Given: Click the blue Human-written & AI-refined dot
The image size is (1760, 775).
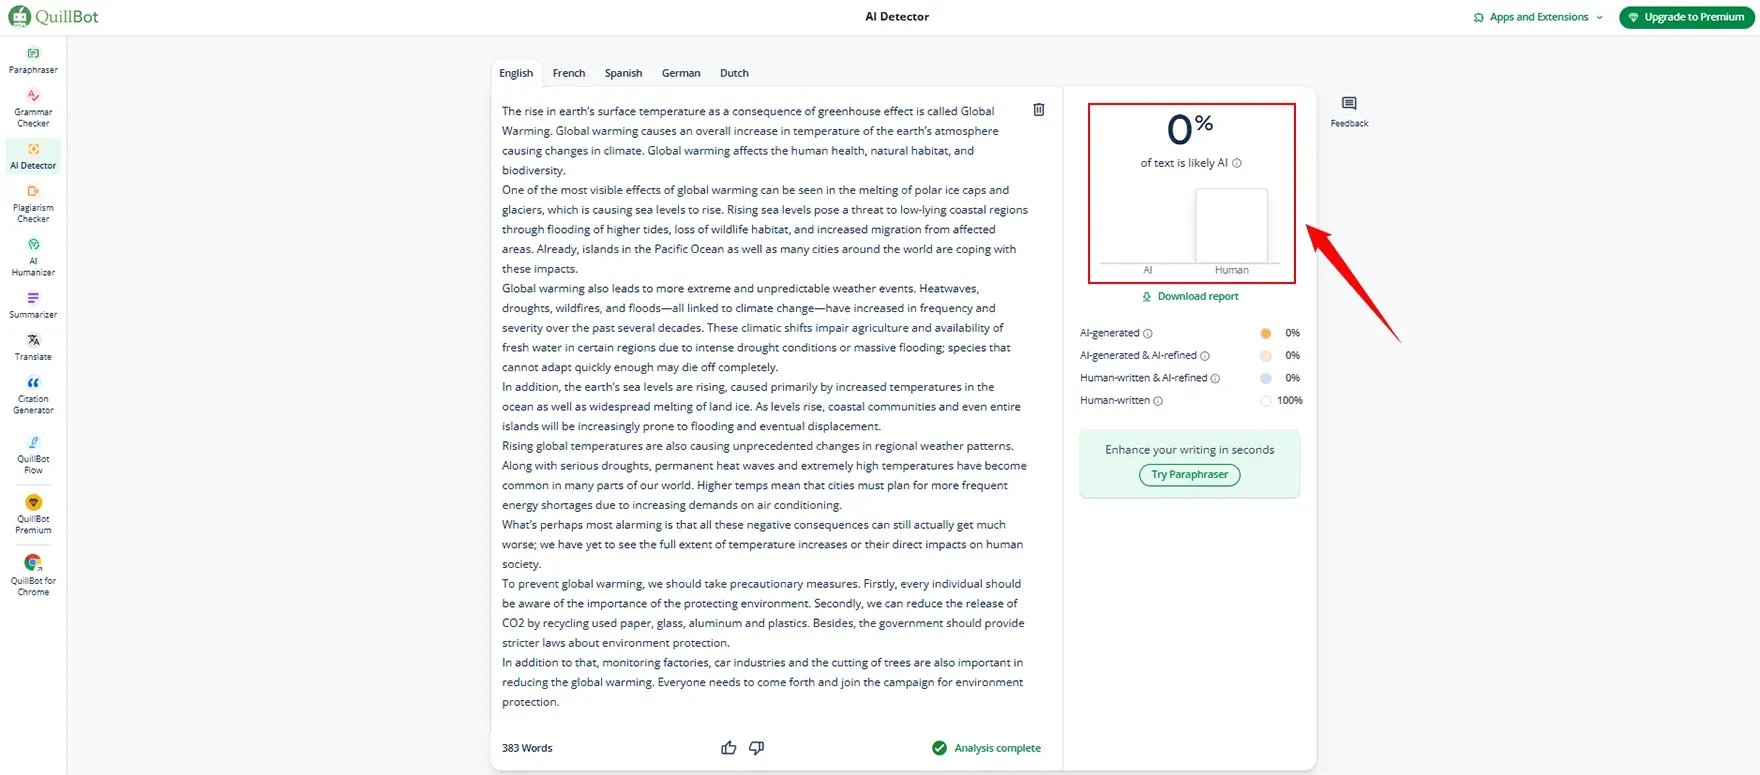Looking at the screenshot, I should pyautogui.click(x=1266, y=378).
